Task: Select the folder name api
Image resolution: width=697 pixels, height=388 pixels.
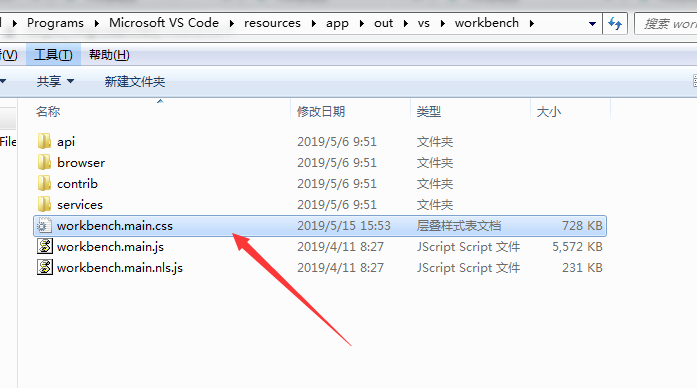Action: click(x=66, y=142)
